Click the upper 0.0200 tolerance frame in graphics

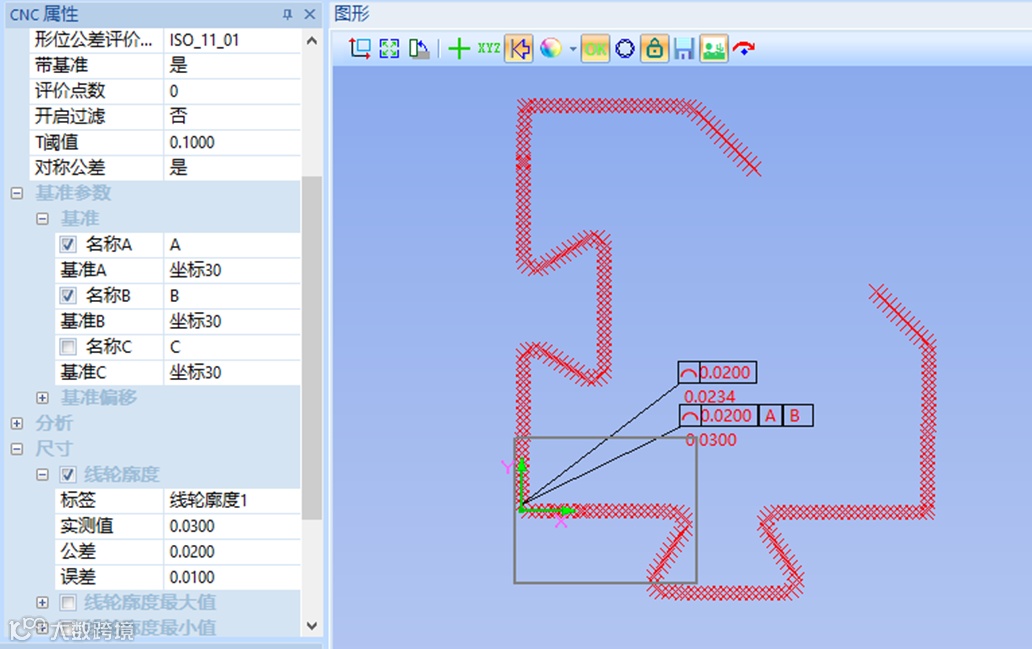click(717, 373)
